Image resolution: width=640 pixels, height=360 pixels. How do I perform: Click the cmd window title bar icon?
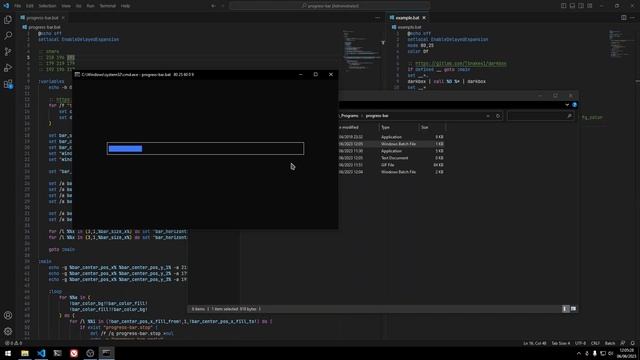(x=77, y=75)
